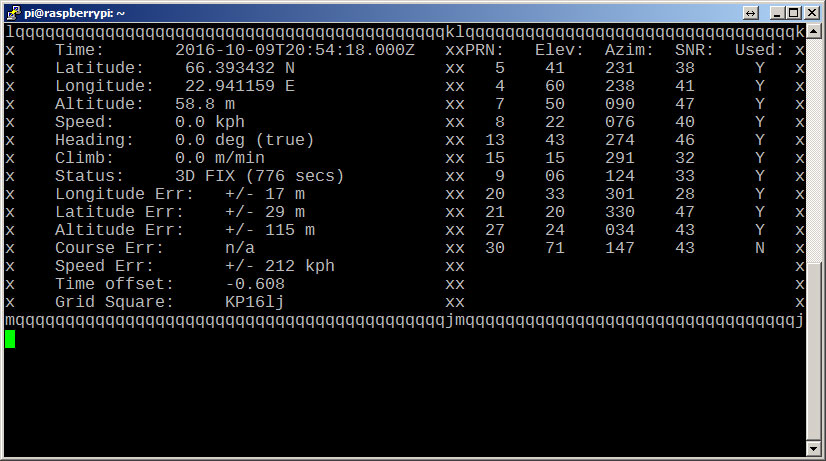Click elevation 71 in the PRN 30 row
Viewport: 826px width, 461px height.
tap(555, 248)
